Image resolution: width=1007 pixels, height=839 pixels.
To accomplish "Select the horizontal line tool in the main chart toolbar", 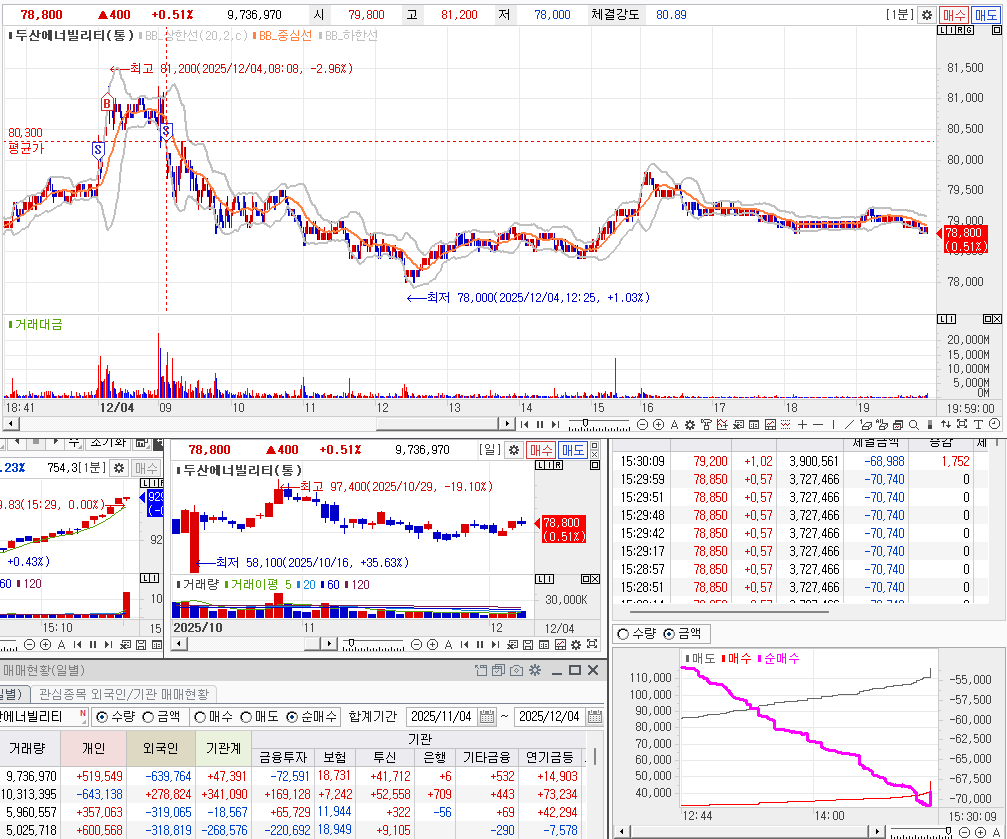I will coord(818,425).
